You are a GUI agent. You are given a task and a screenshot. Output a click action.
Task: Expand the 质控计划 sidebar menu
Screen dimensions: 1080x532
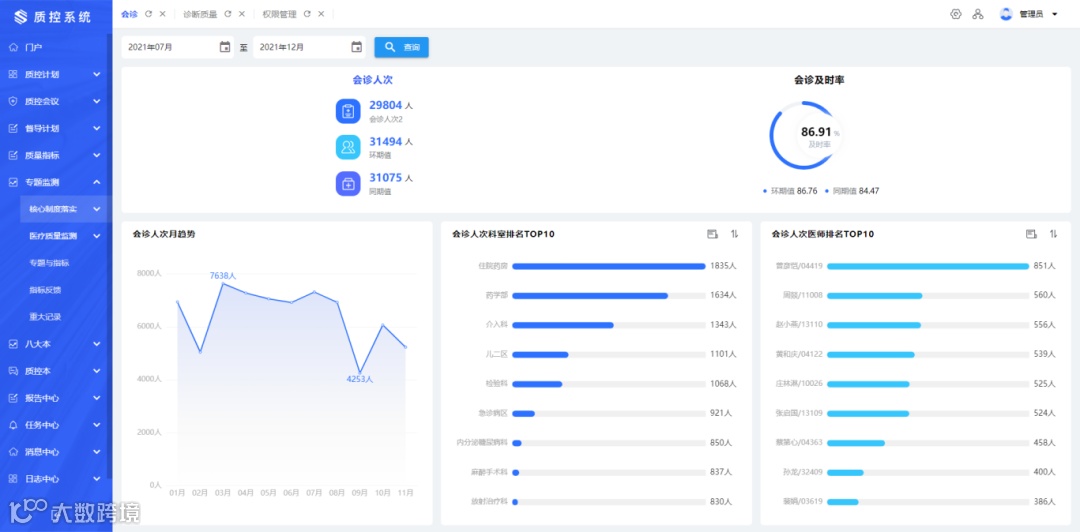coord(55,74)
